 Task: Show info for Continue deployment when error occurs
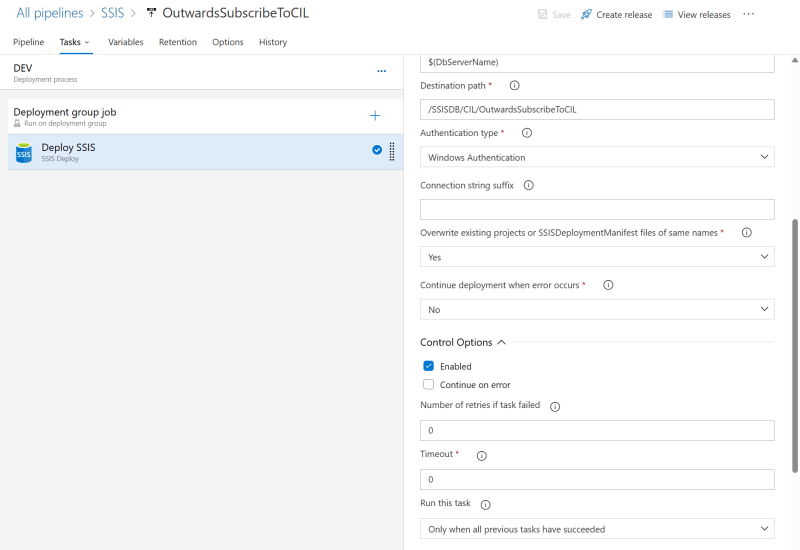[x=608, y=285]
